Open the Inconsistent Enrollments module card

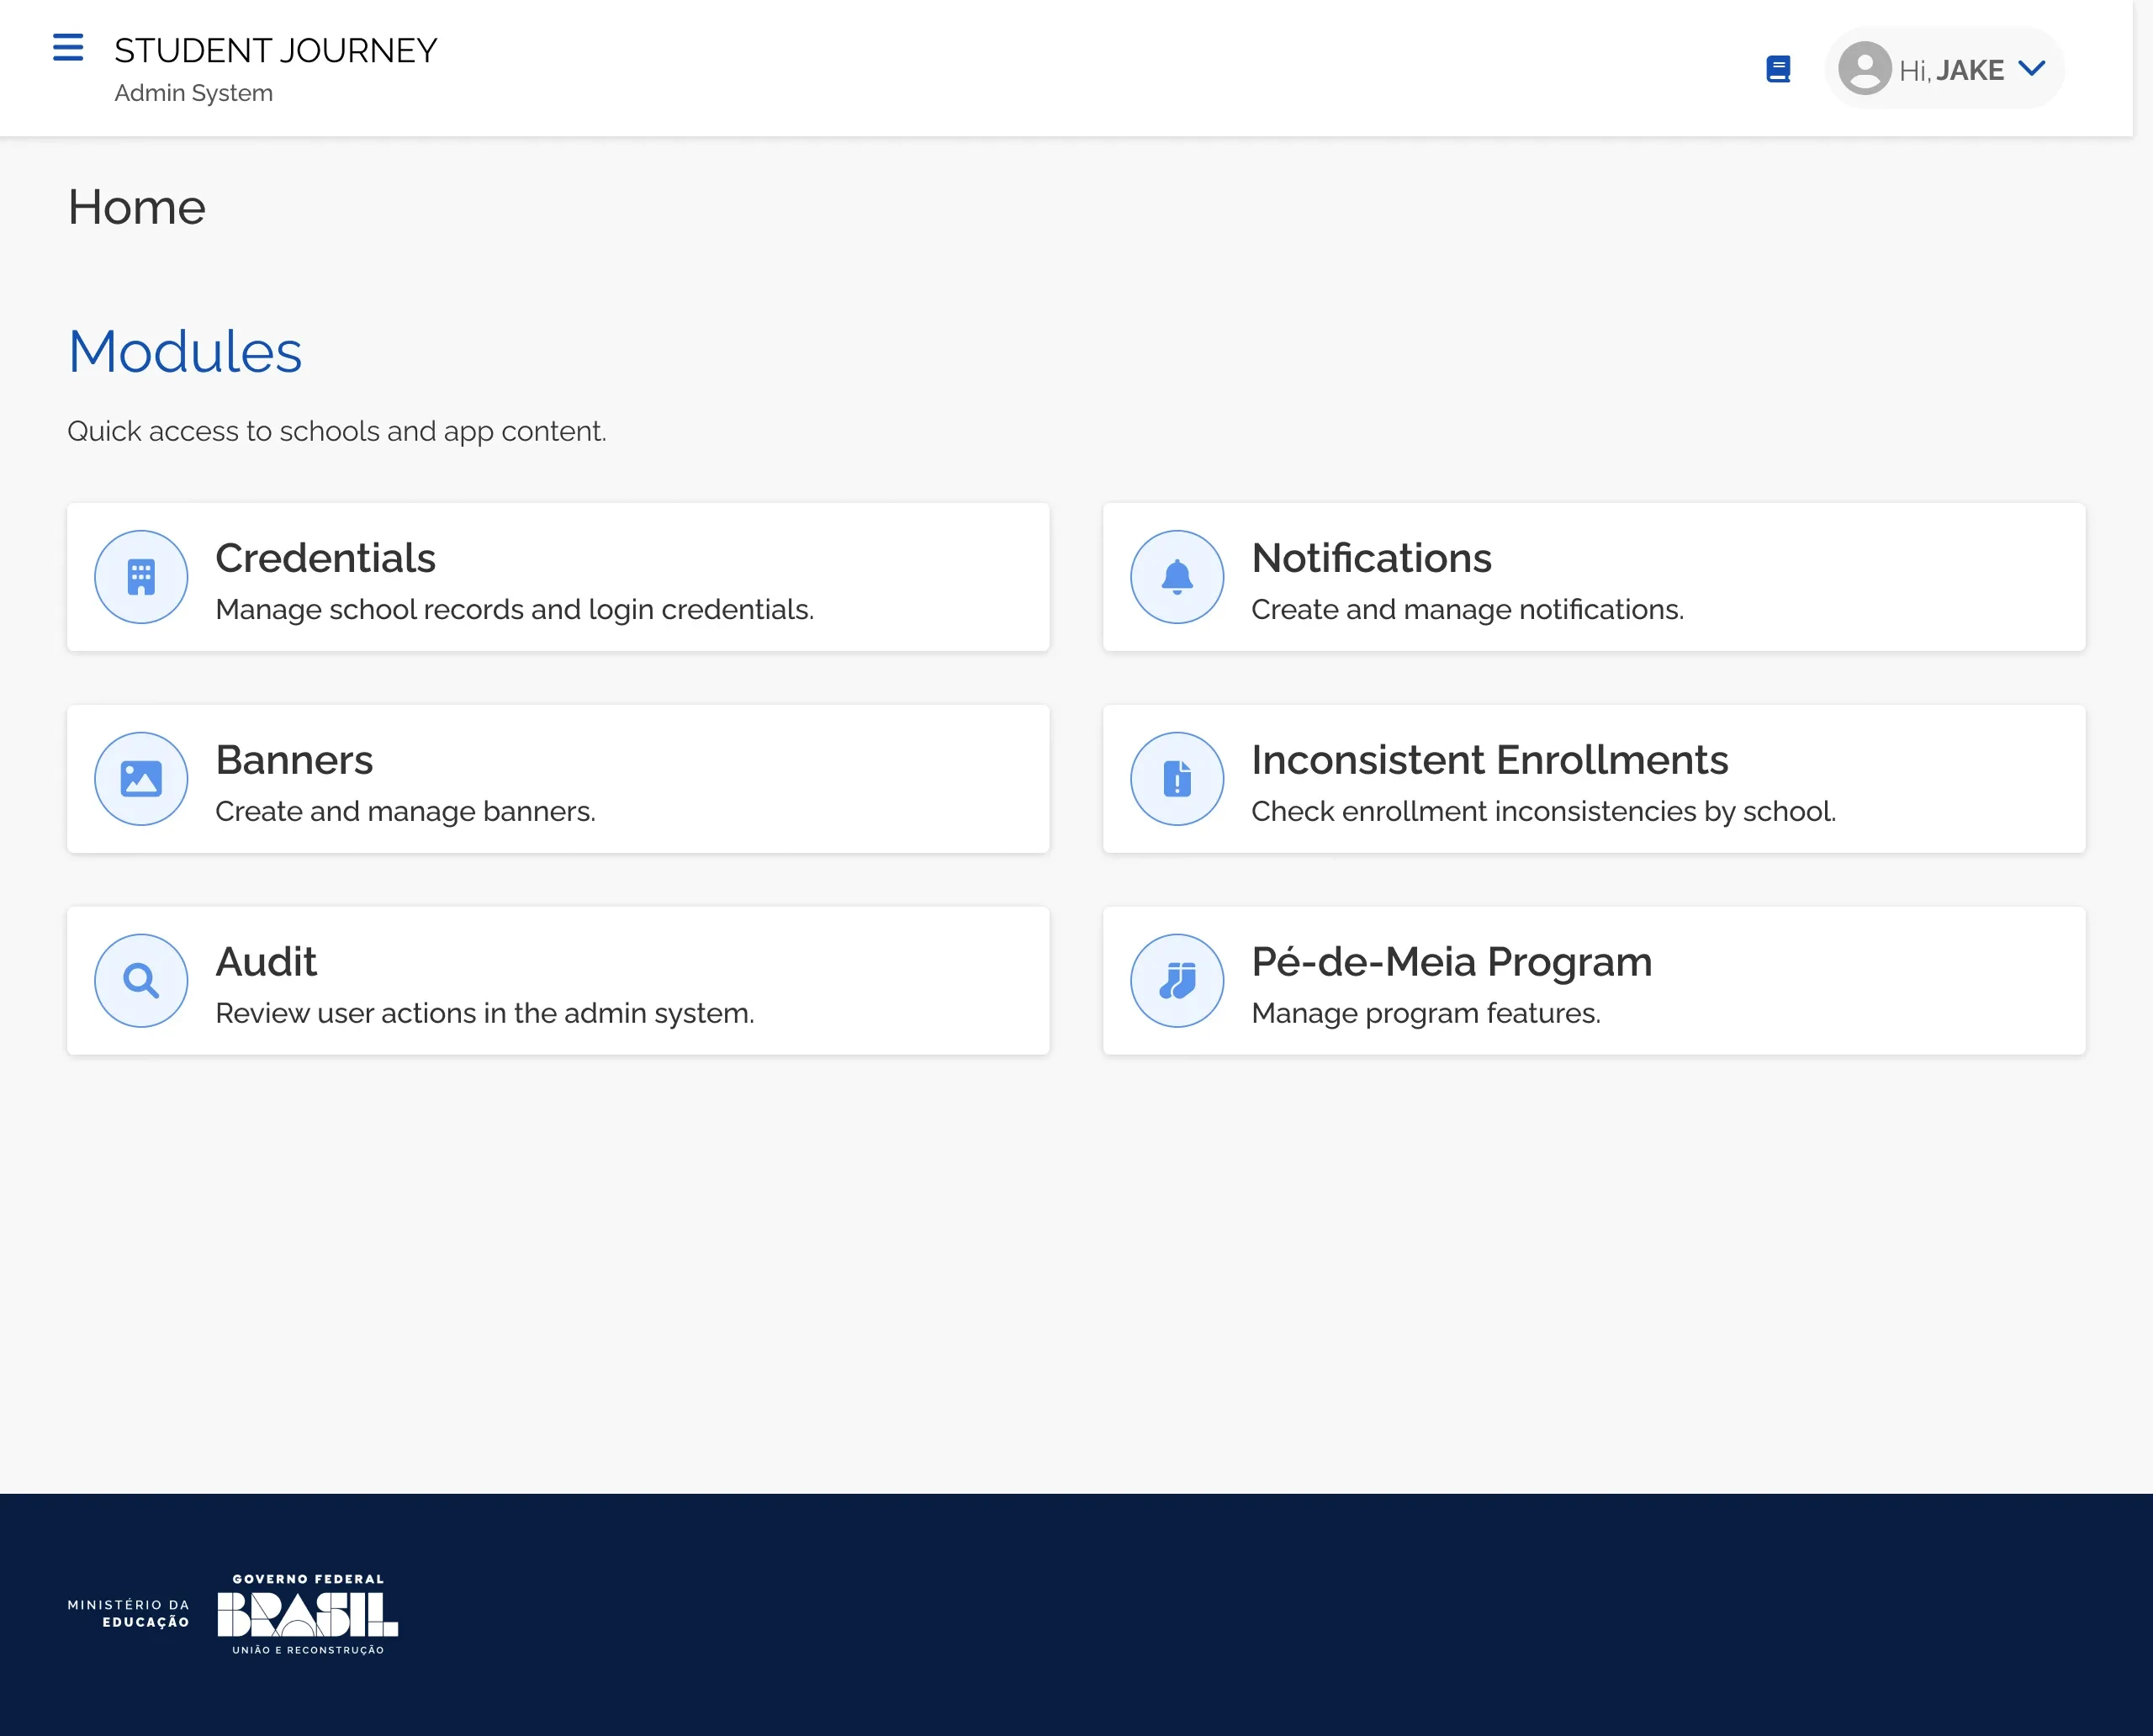[1592, 779]
